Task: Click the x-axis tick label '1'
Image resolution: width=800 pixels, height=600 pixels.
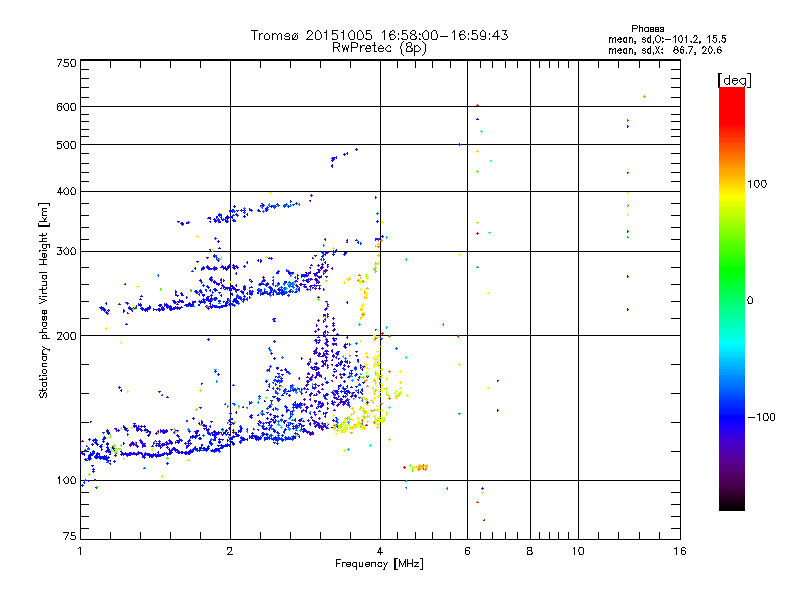Action: pyautogui.click(x=80, y=551)
